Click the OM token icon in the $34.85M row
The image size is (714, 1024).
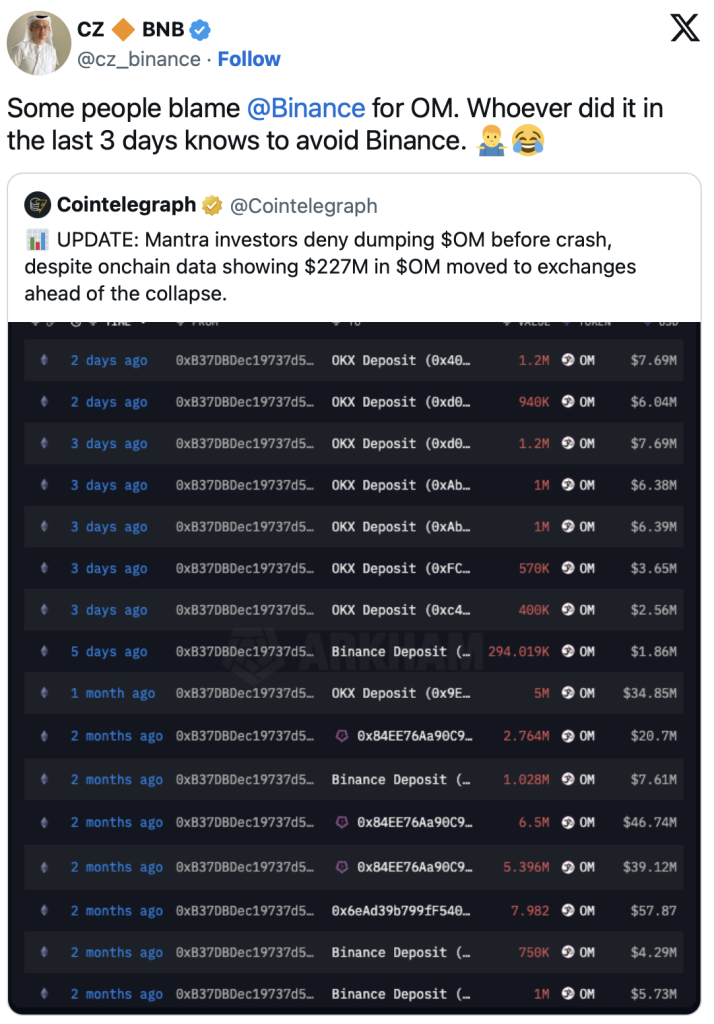pos(568,693)
